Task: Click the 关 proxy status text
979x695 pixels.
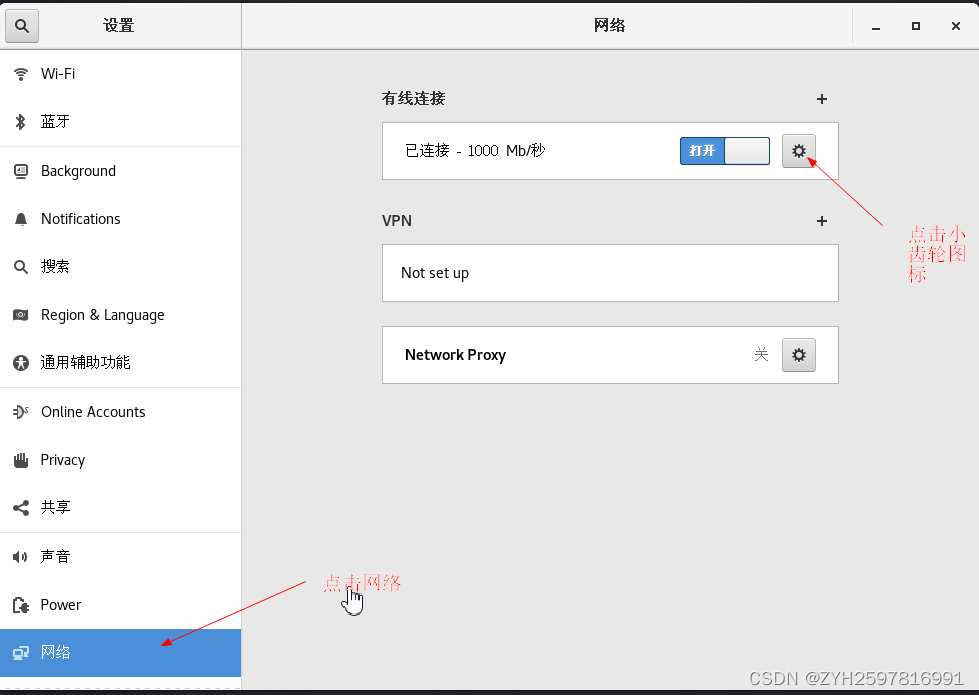Action: click(x=761, y=355)
